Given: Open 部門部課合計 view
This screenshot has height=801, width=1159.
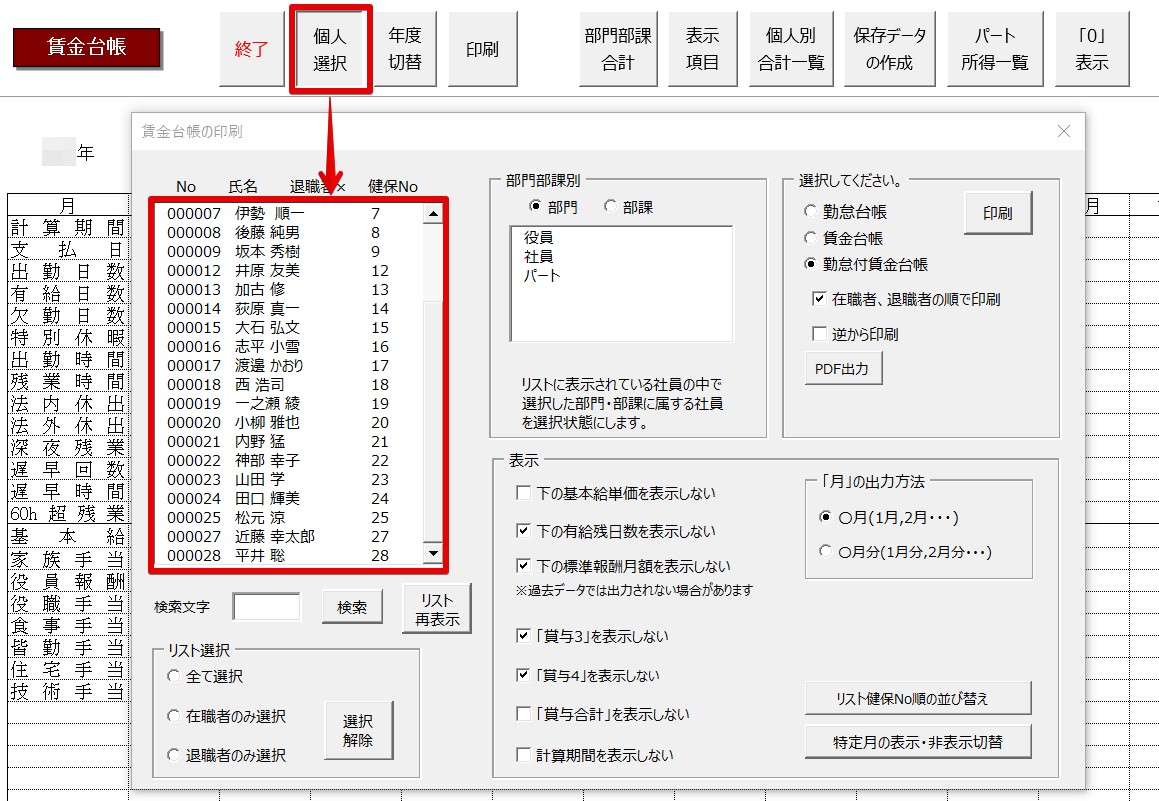Looking at the screenshot, I should pyautogui.click(x=618, y=49).
